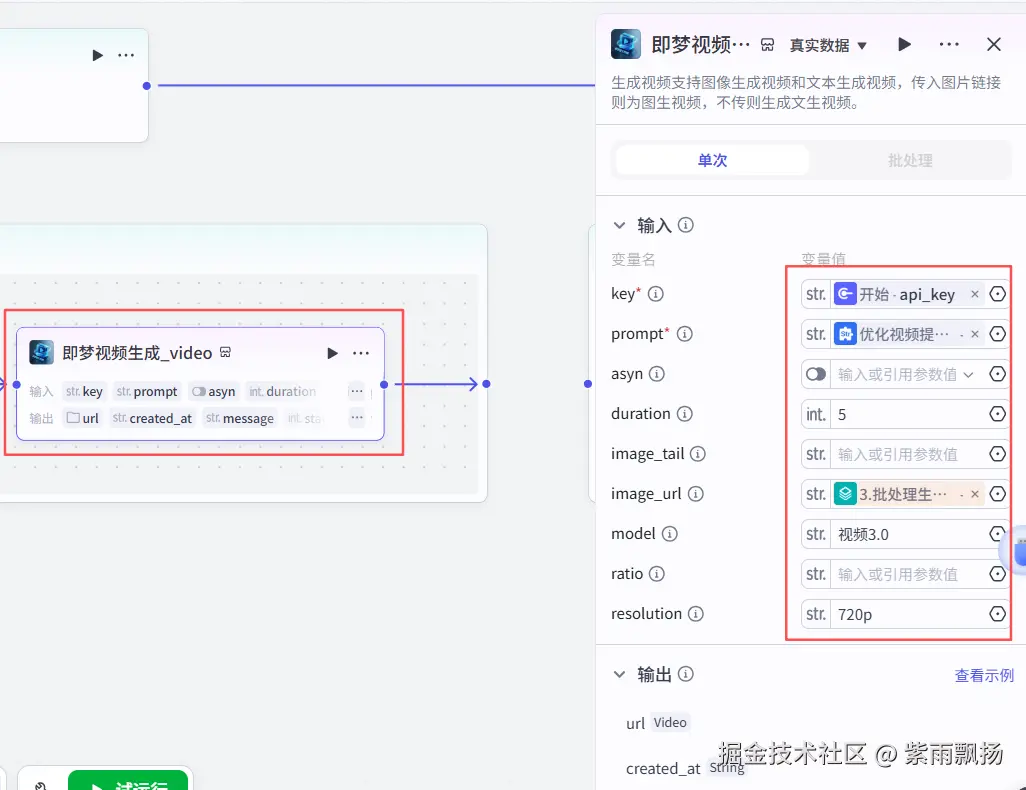Screen dimensions: 1026x790
Task: Click the url Video output entry
Action: pos(656,723)
